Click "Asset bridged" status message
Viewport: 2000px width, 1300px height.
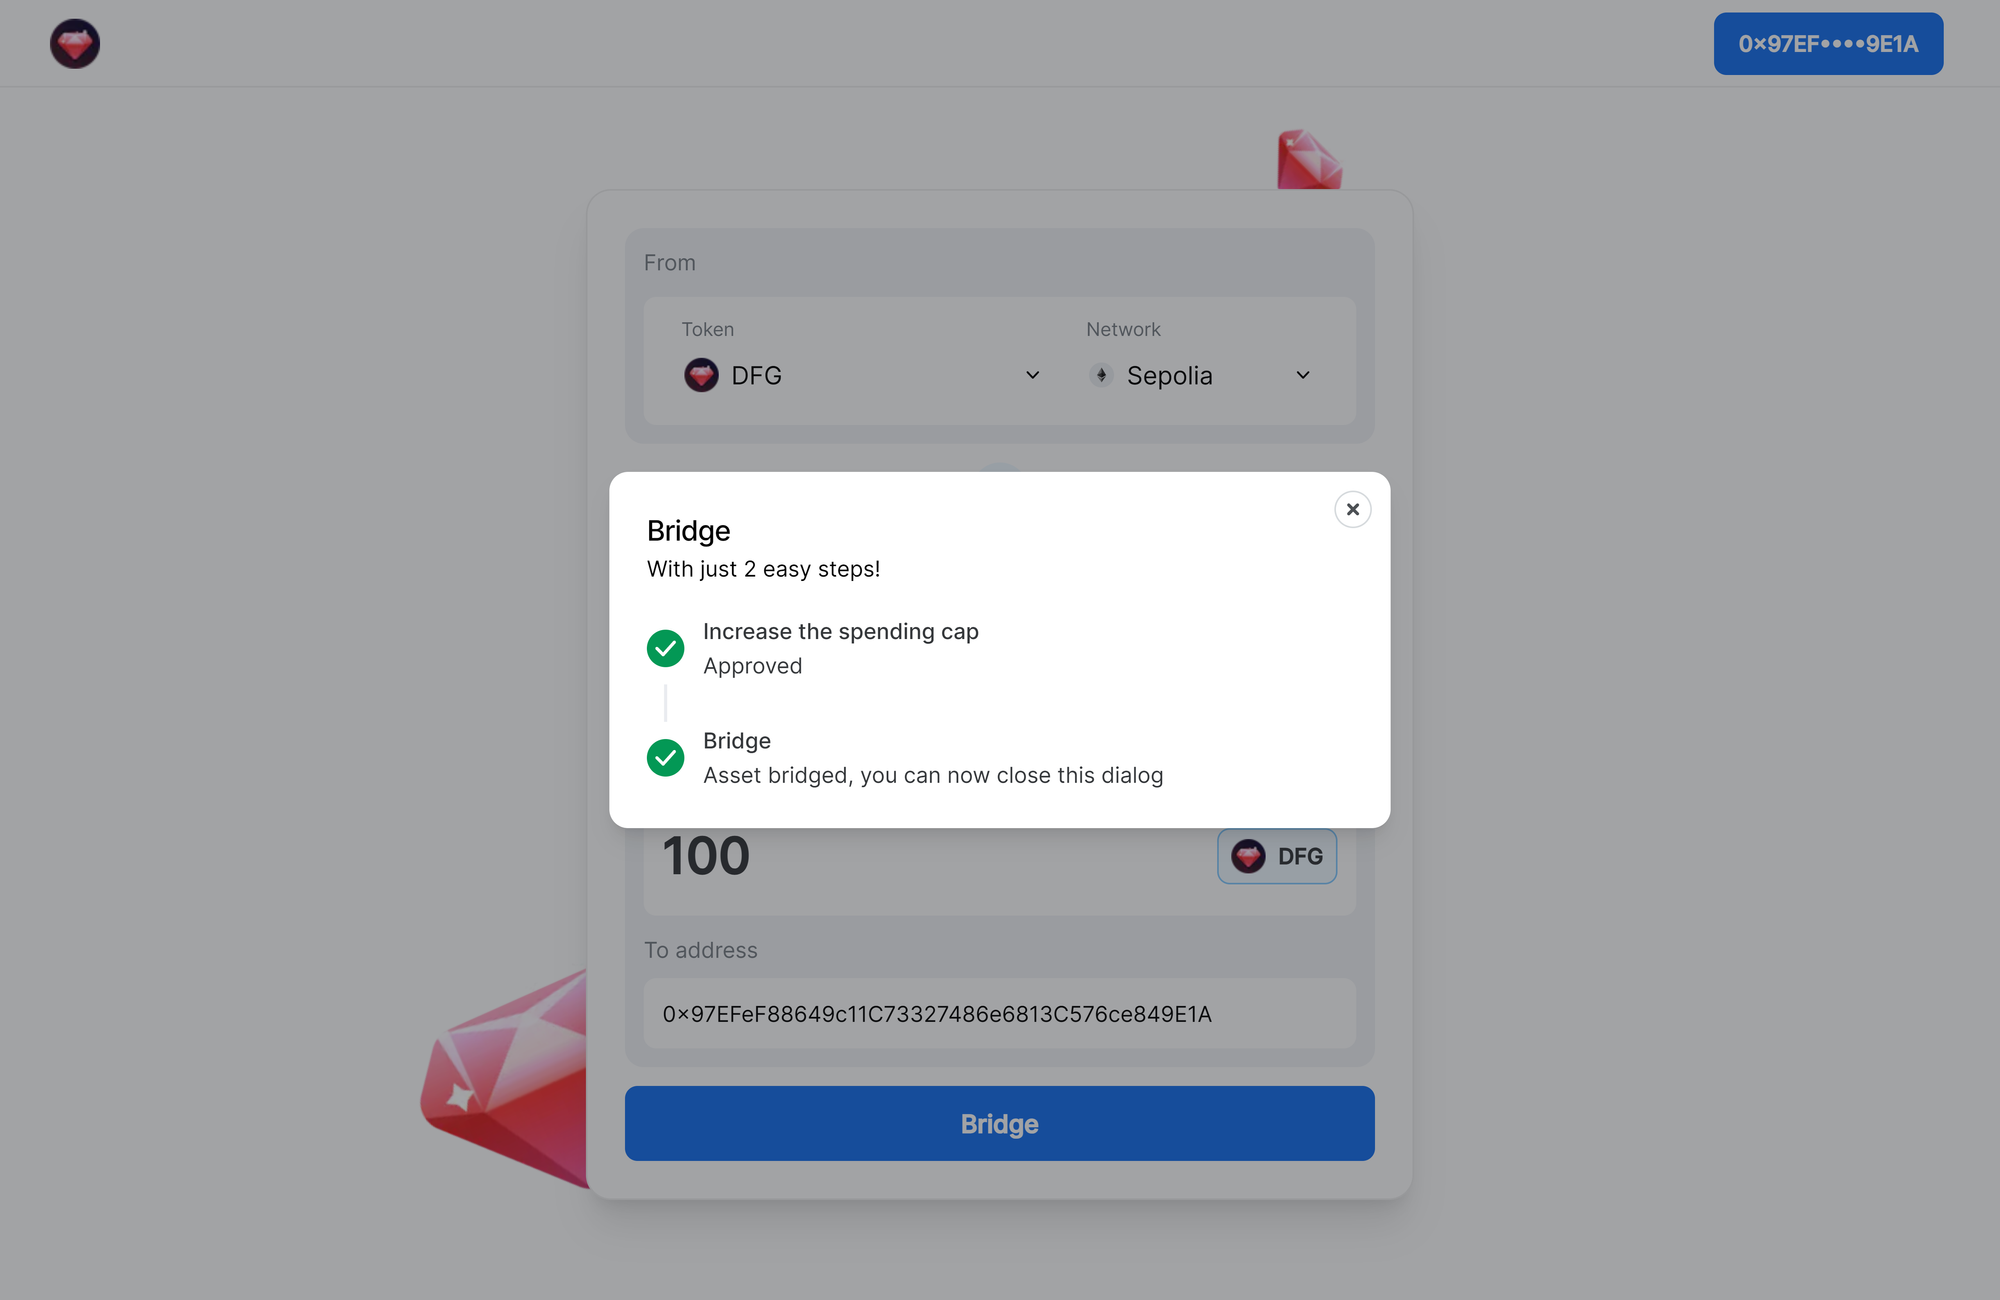[x=933, y=775]
